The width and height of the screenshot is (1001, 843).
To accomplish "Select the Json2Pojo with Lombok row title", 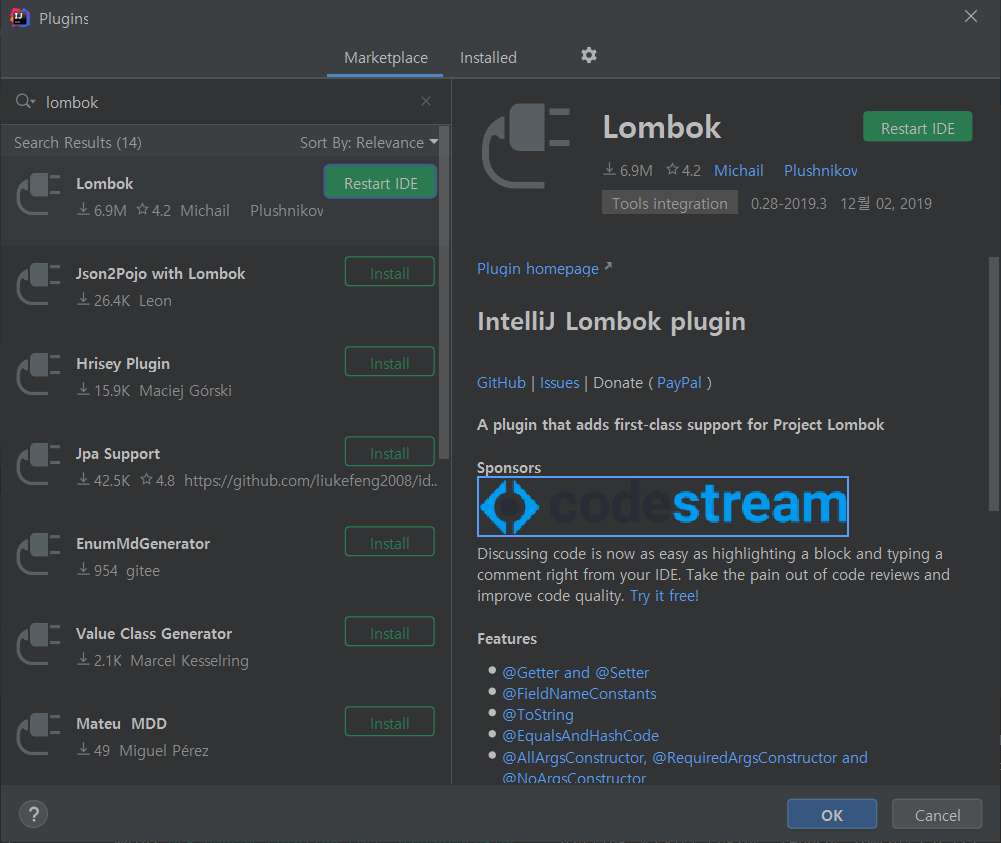I will coord(160,274).
